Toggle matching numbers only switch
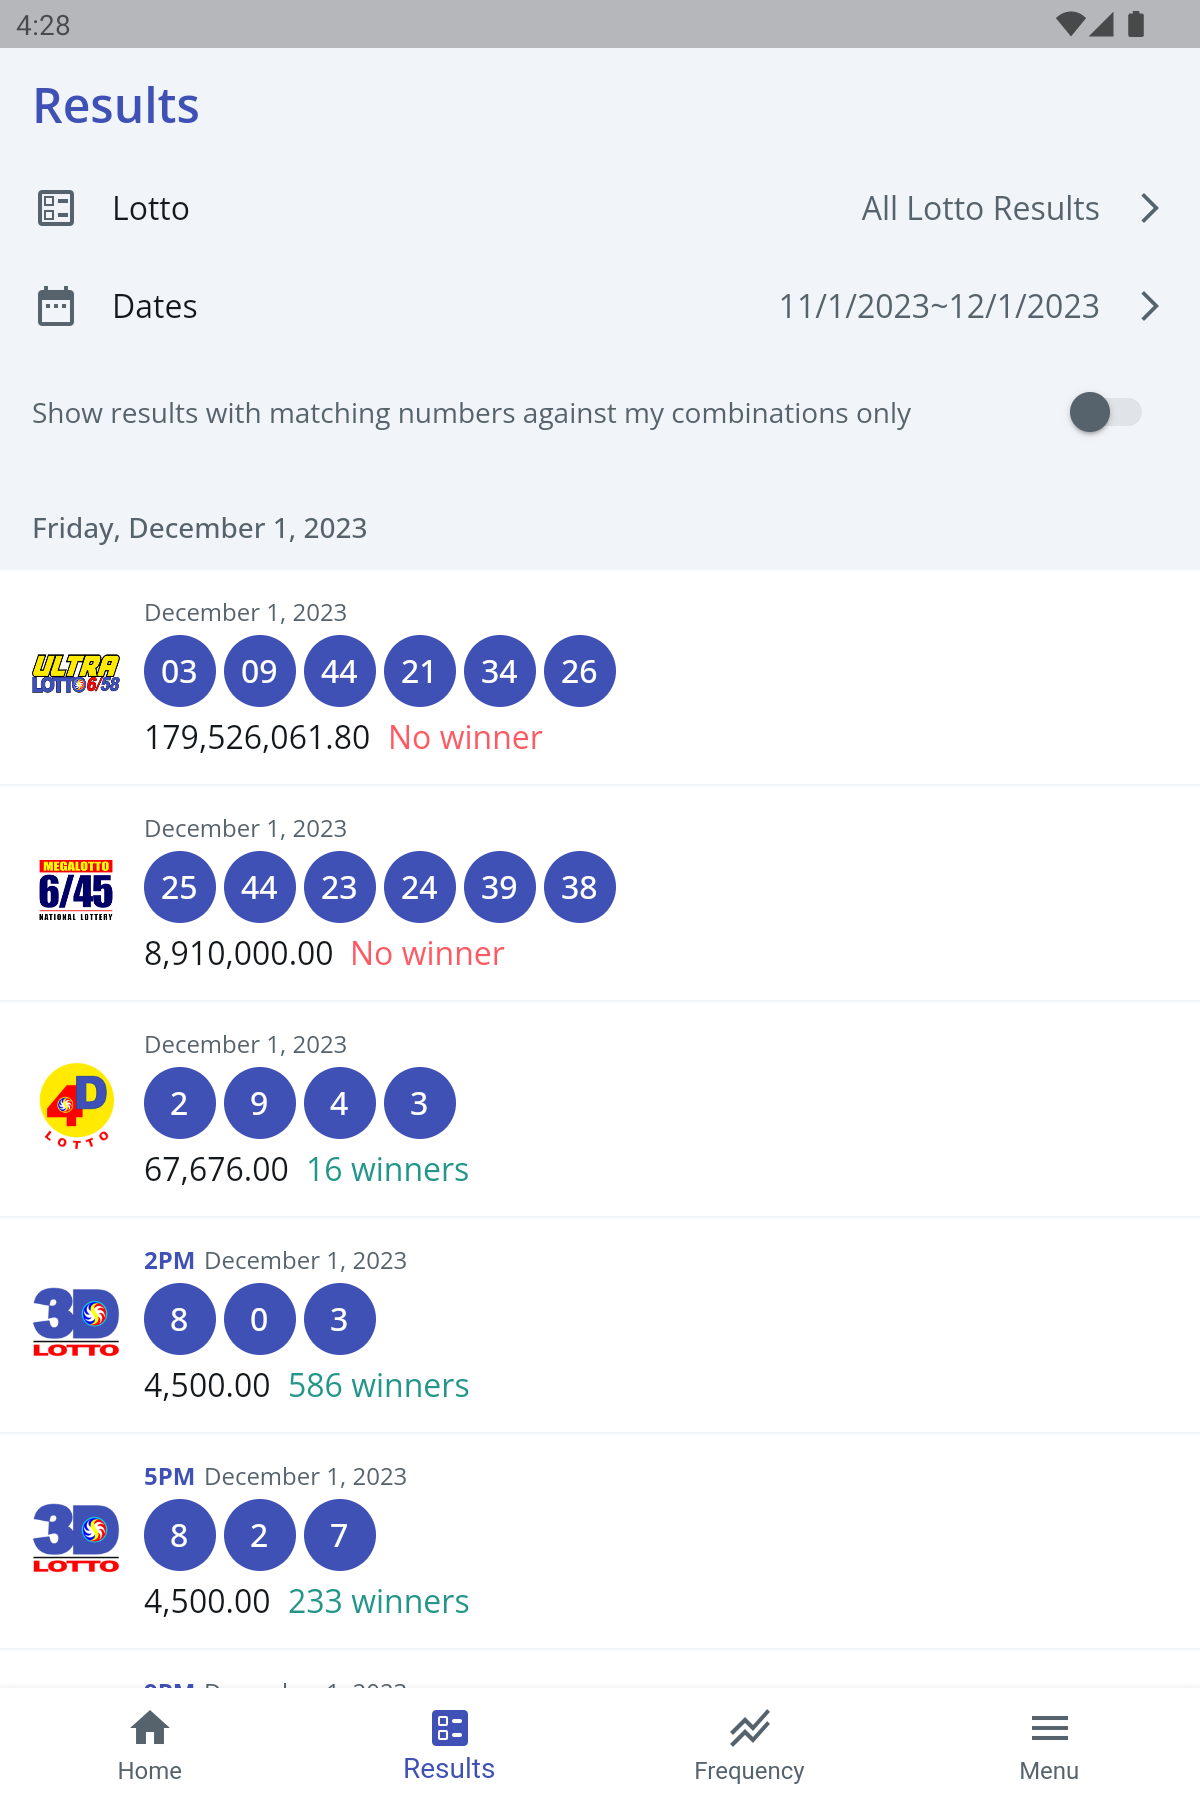 [x=1105, y=412]
